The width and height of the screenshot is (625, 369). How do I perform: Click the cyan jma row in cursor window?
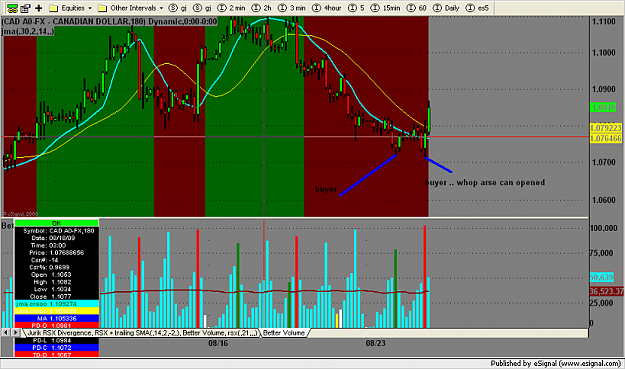pyautogui.click(x=57, y=304)
